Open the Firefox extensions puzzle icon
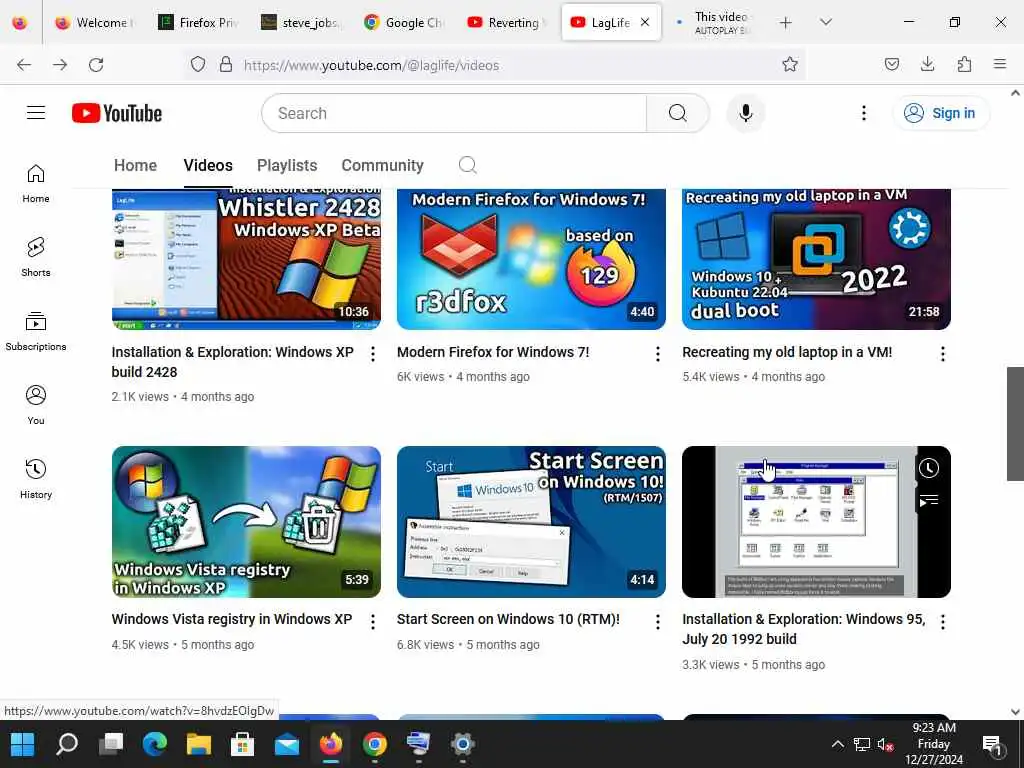 964,64
